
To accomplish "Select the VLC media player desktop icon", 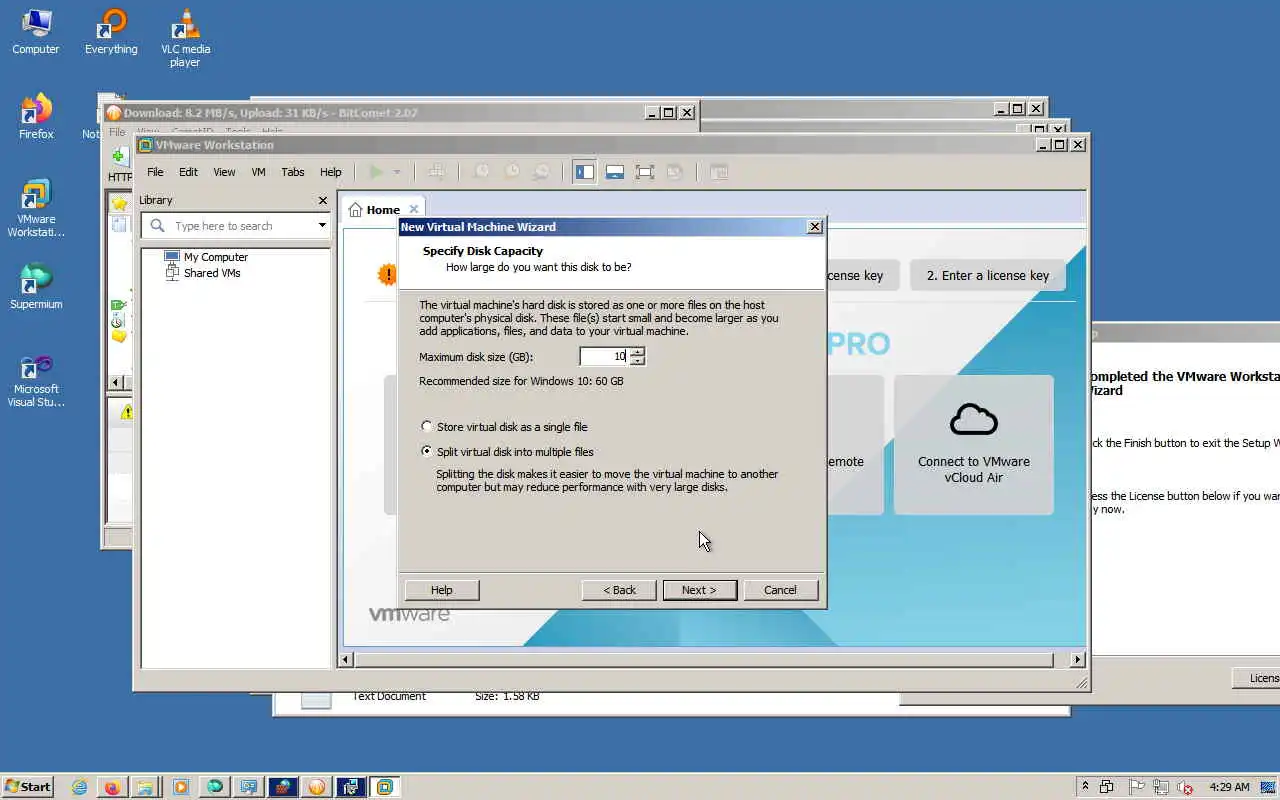I will click(x=185, y=39).
